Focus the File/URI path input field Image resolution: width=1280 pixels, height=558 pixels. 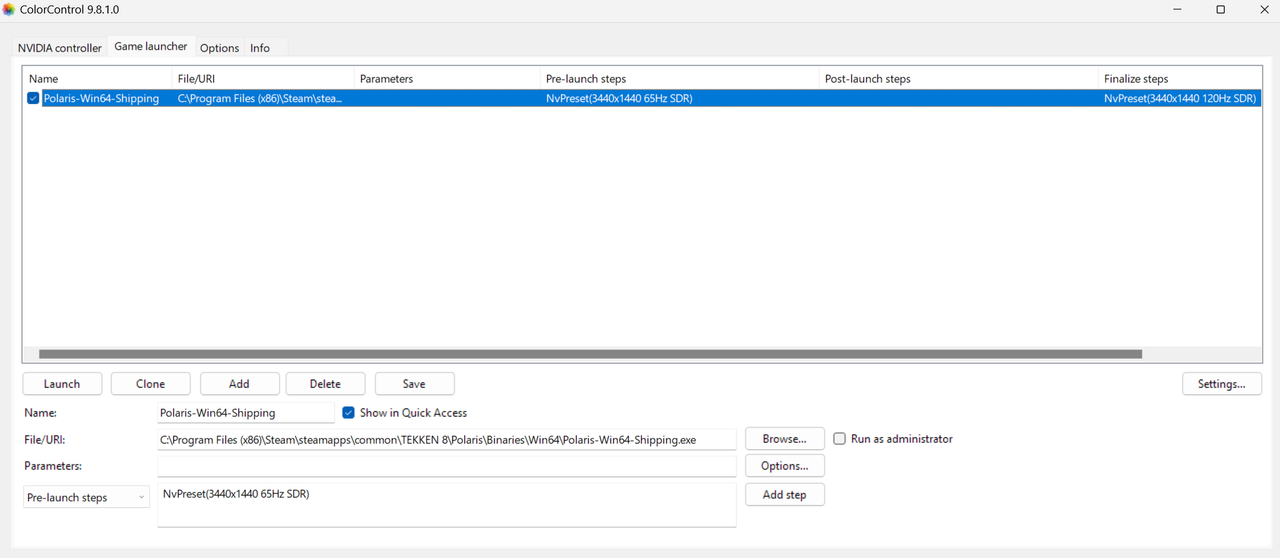point(447,439)
